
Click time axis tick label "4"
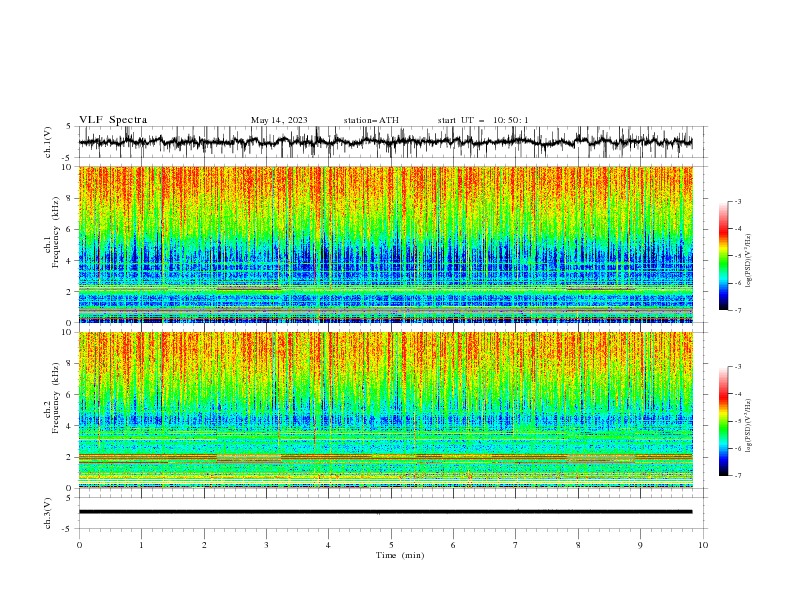(328, 545)
